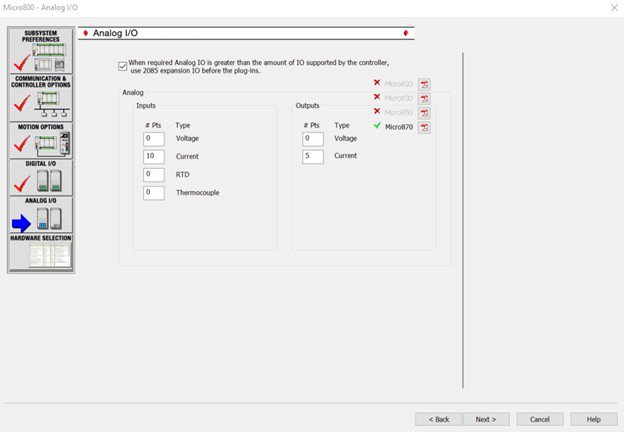Open the Subsystem Preferences step
624x432 pixels.
point(41,51)
